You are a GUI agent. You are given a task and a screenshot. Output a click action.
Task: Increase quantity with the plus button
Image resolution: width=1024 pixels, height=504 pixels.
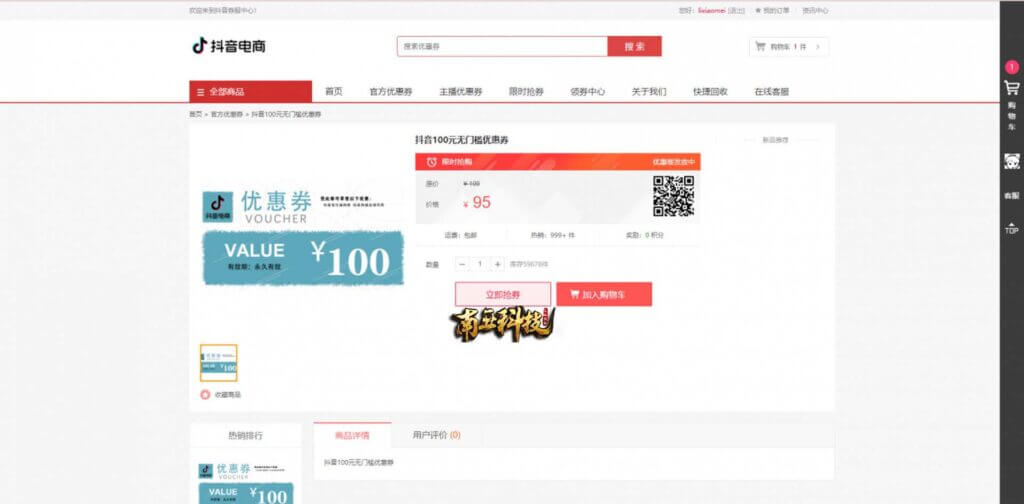pyautogui.click(x=498, y=264)
